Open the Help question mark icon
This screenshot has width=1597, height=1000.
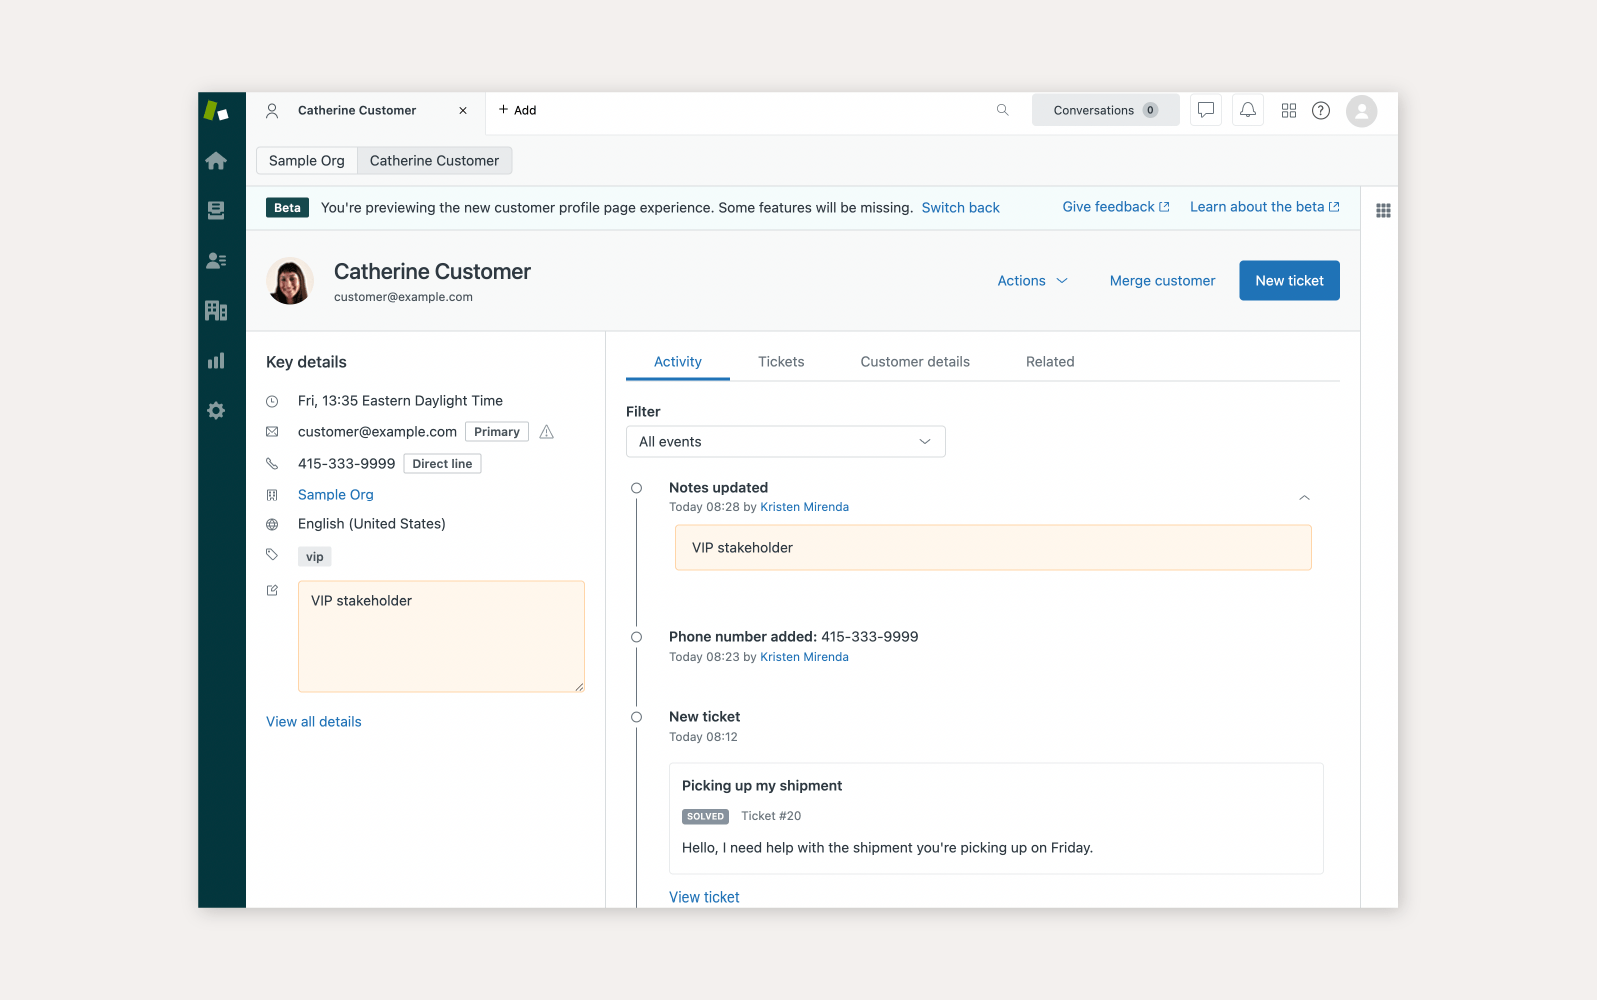(1321, 110)
